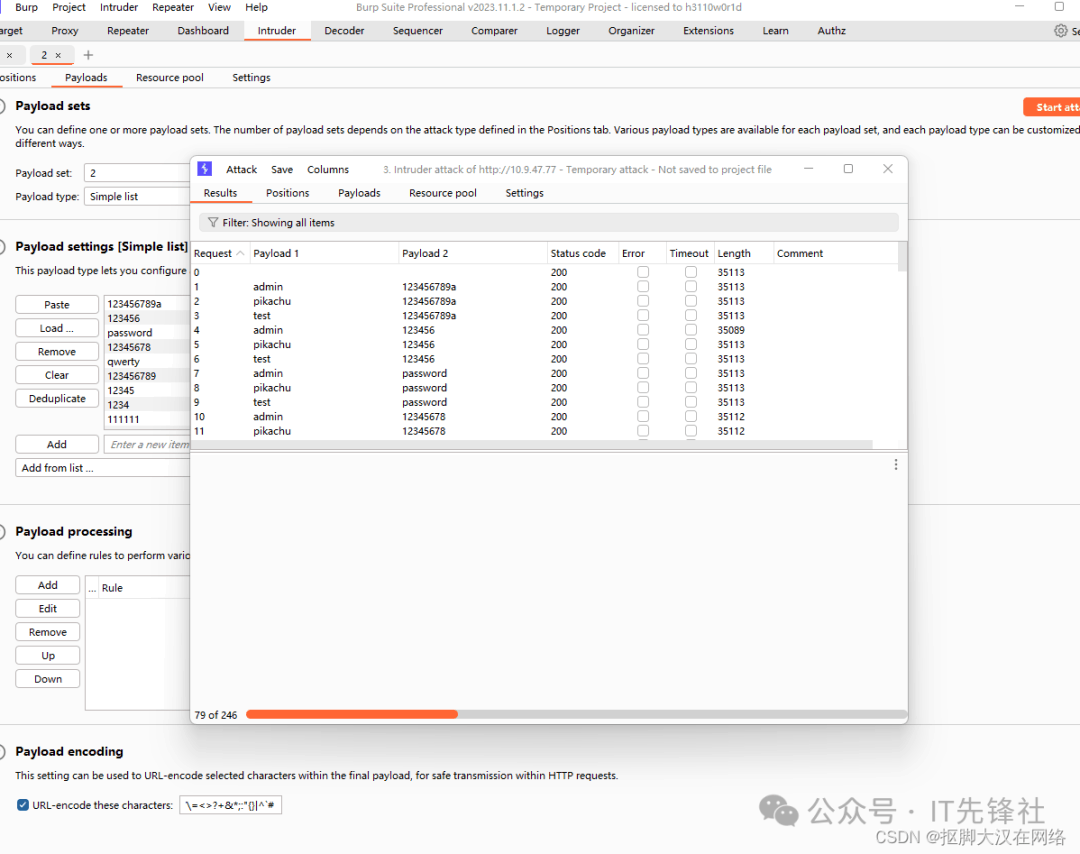1080x854 pixels.
Task: Switch to the Decoder tab
Action: 344,31
